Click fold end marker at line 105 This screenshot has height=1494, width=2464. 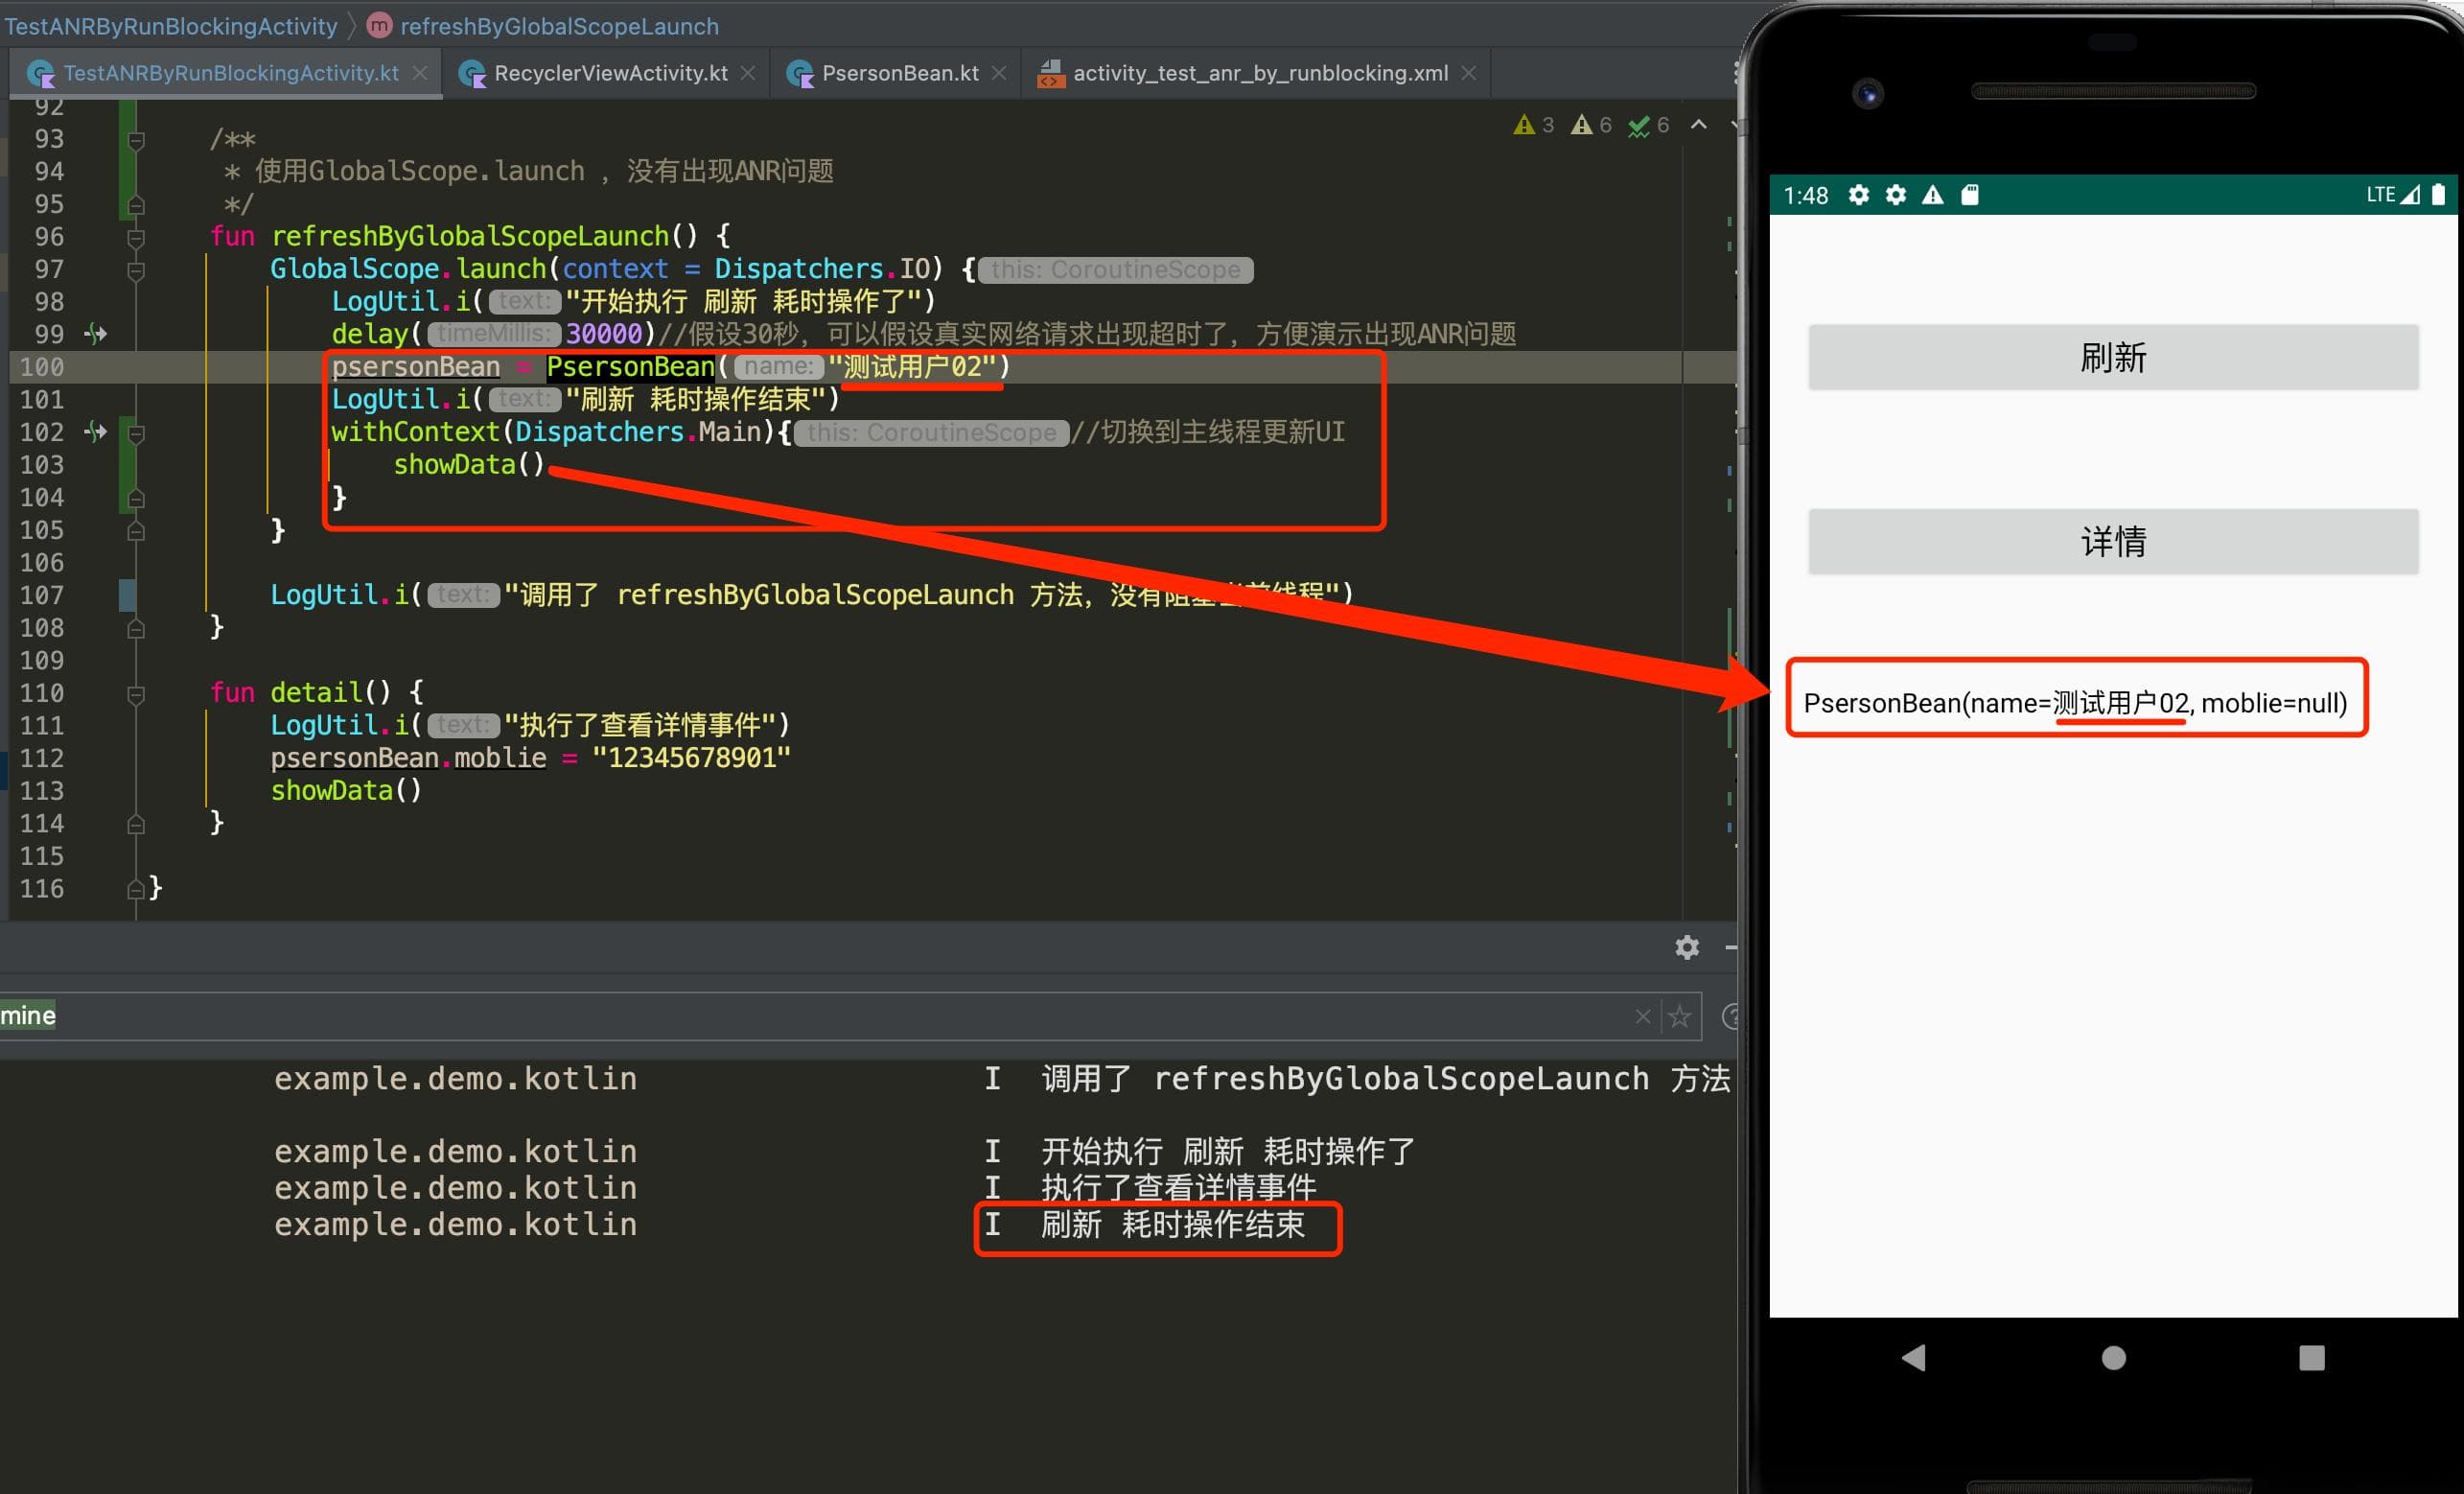[136, 531]
